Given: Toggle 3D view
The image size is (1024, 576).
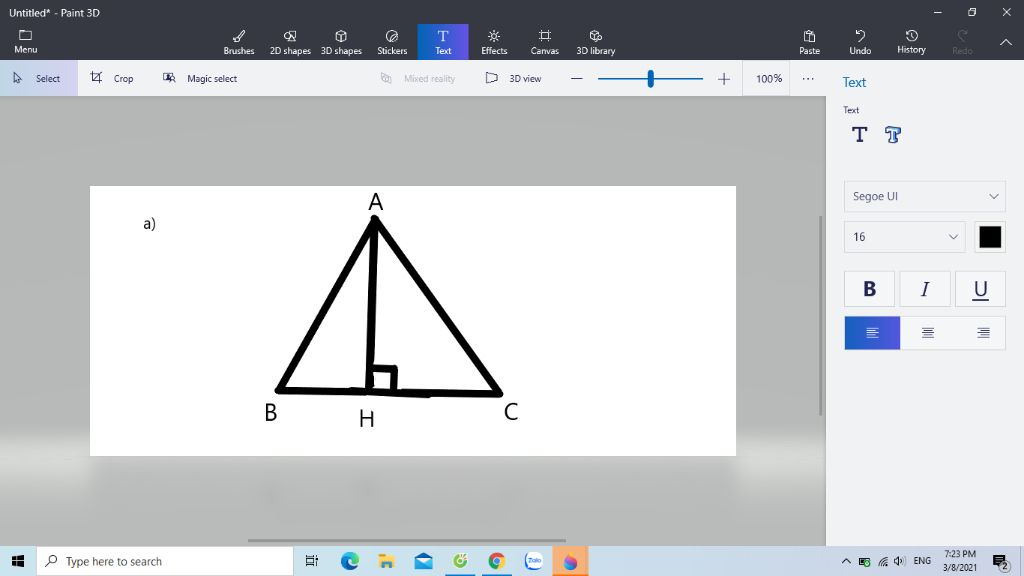Looking at the screenshot, I should (513, 78).
